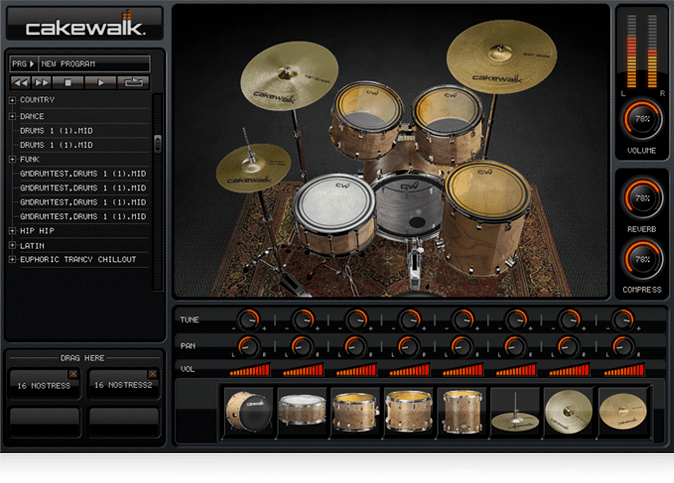Select the crash cymbal pad thumbnail

pyautogui.click(x=568, y=412)
